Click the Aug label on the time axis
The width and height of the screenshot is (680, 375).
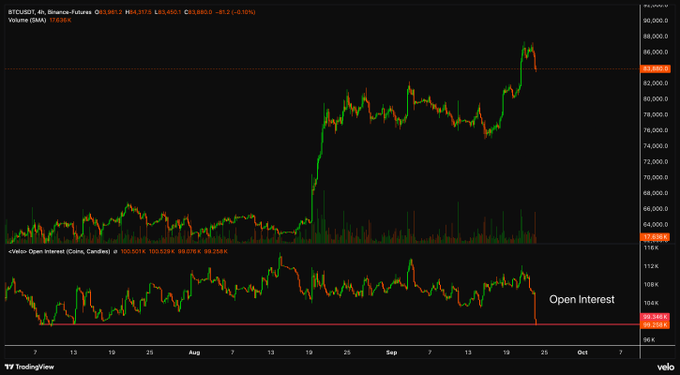coord(194,352)
